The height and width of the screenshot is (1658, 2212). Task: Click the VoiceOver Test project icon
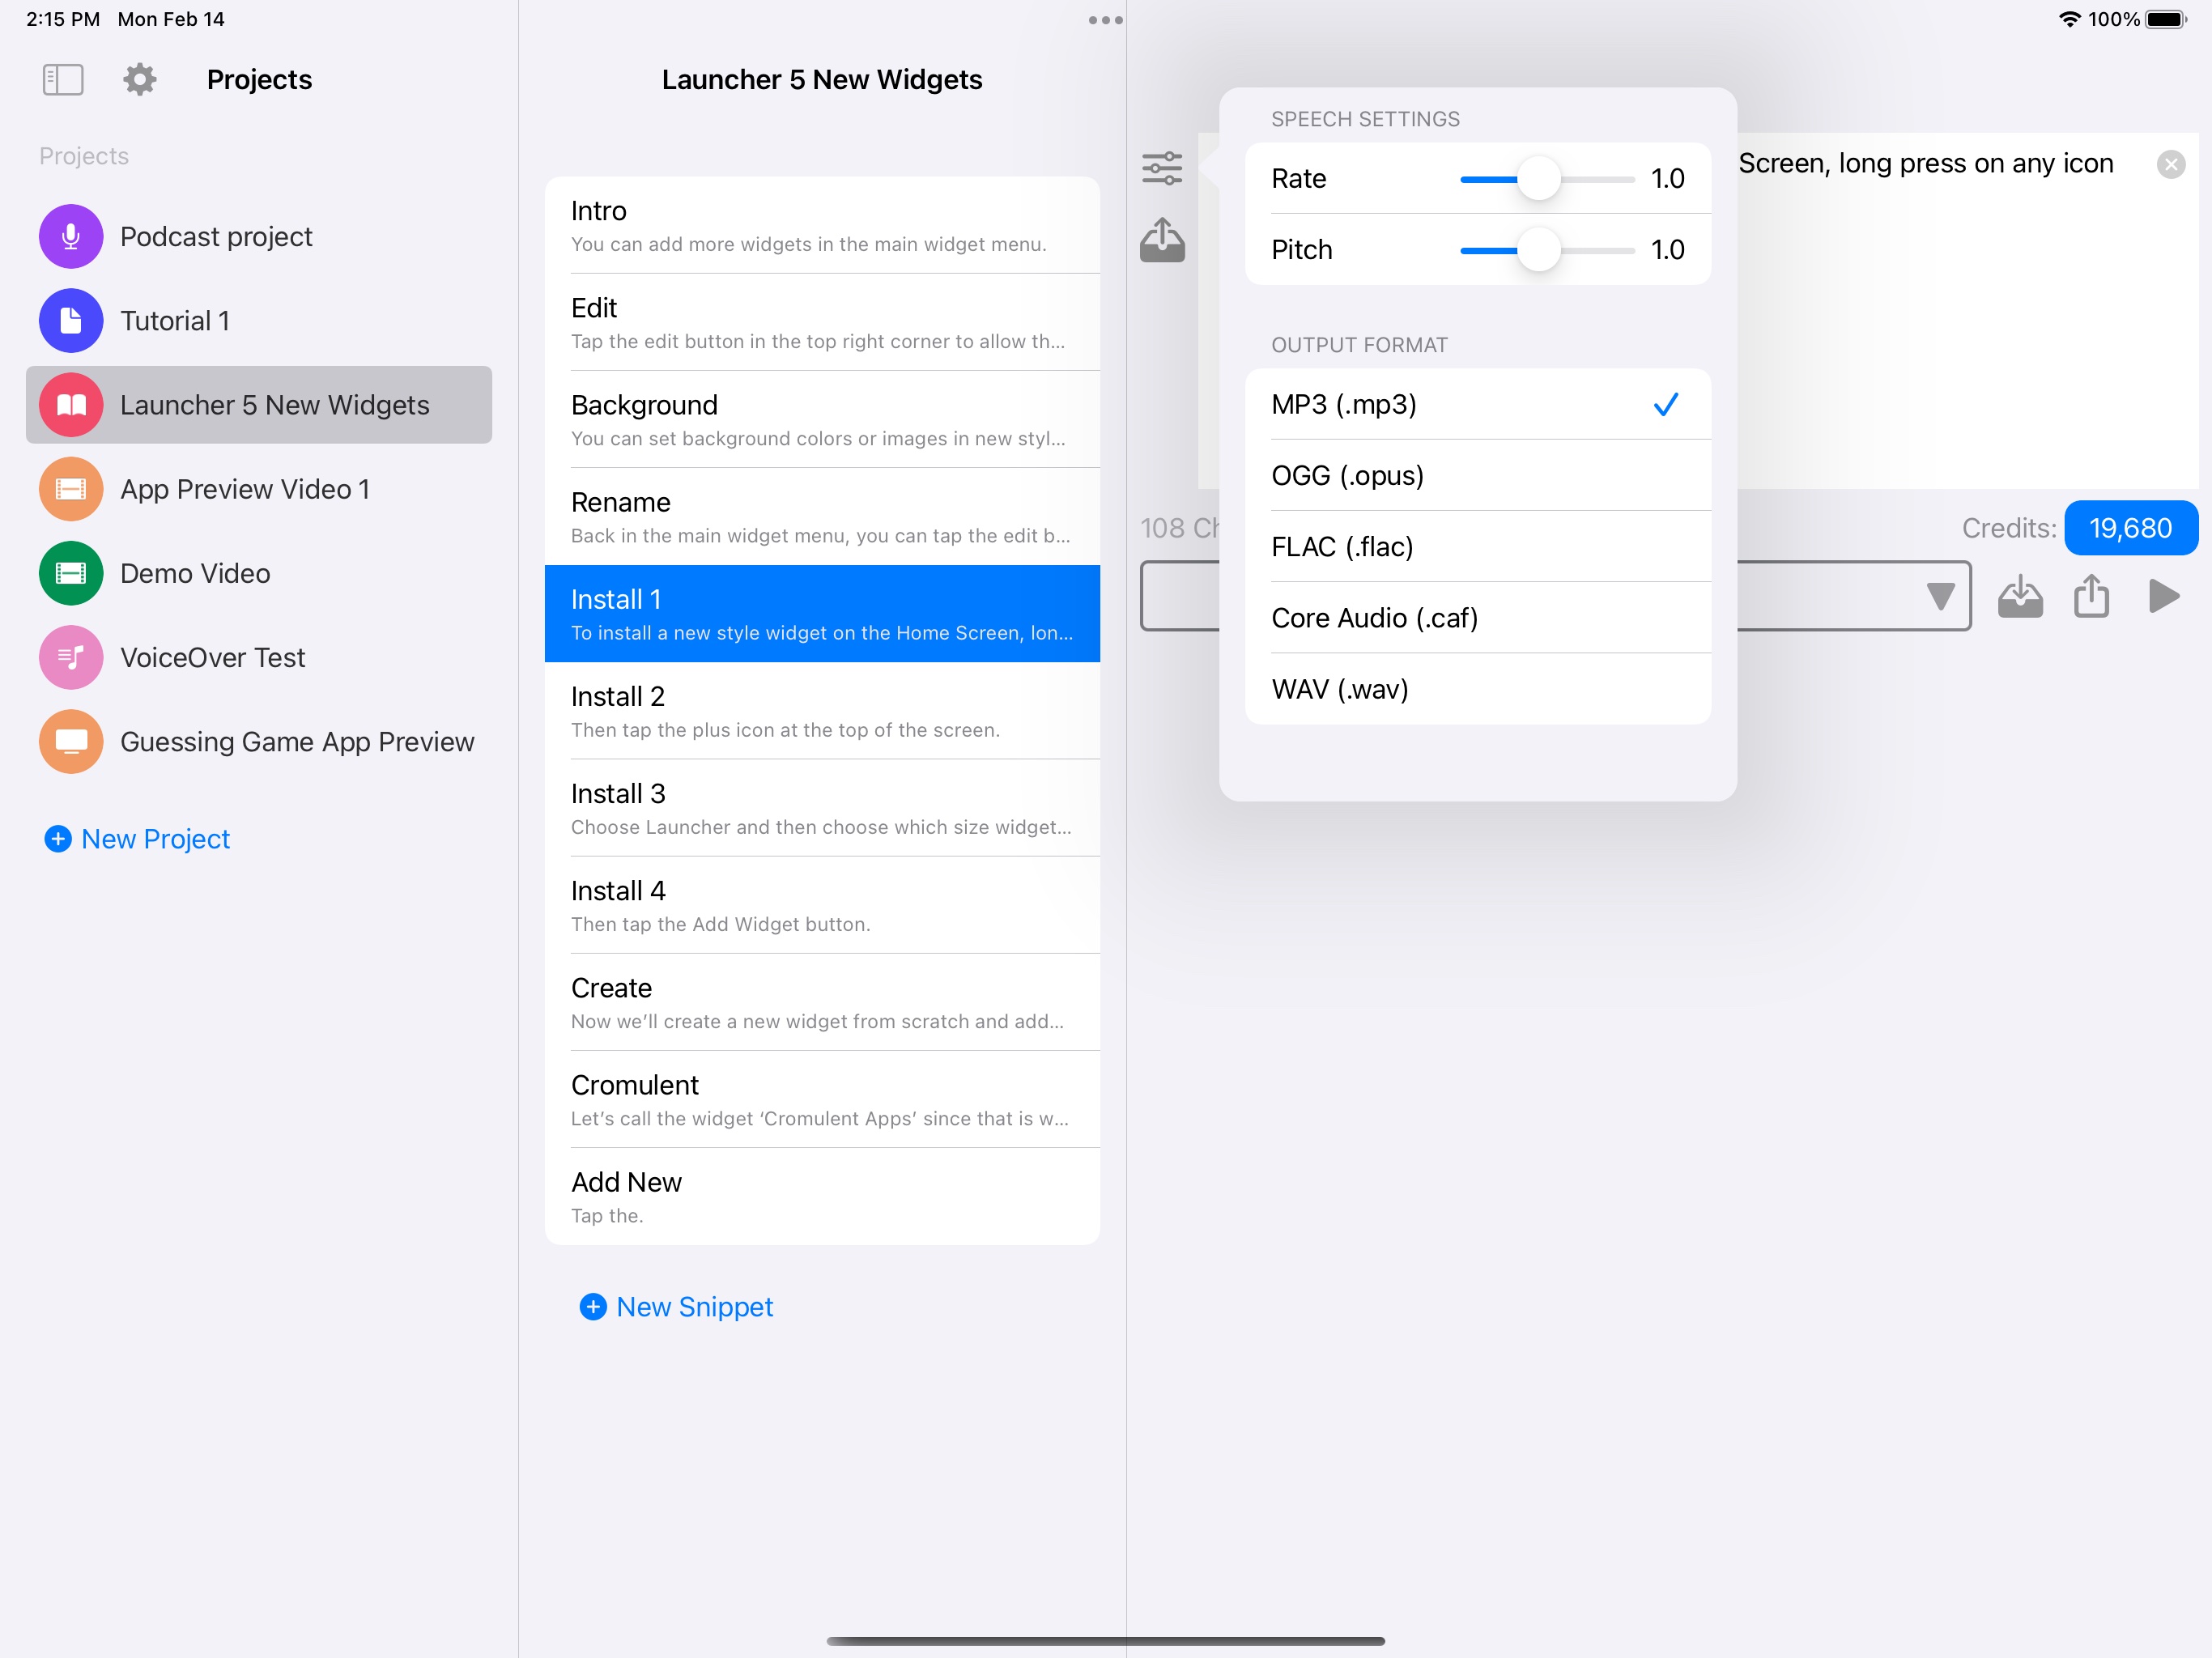coord(70,657)
